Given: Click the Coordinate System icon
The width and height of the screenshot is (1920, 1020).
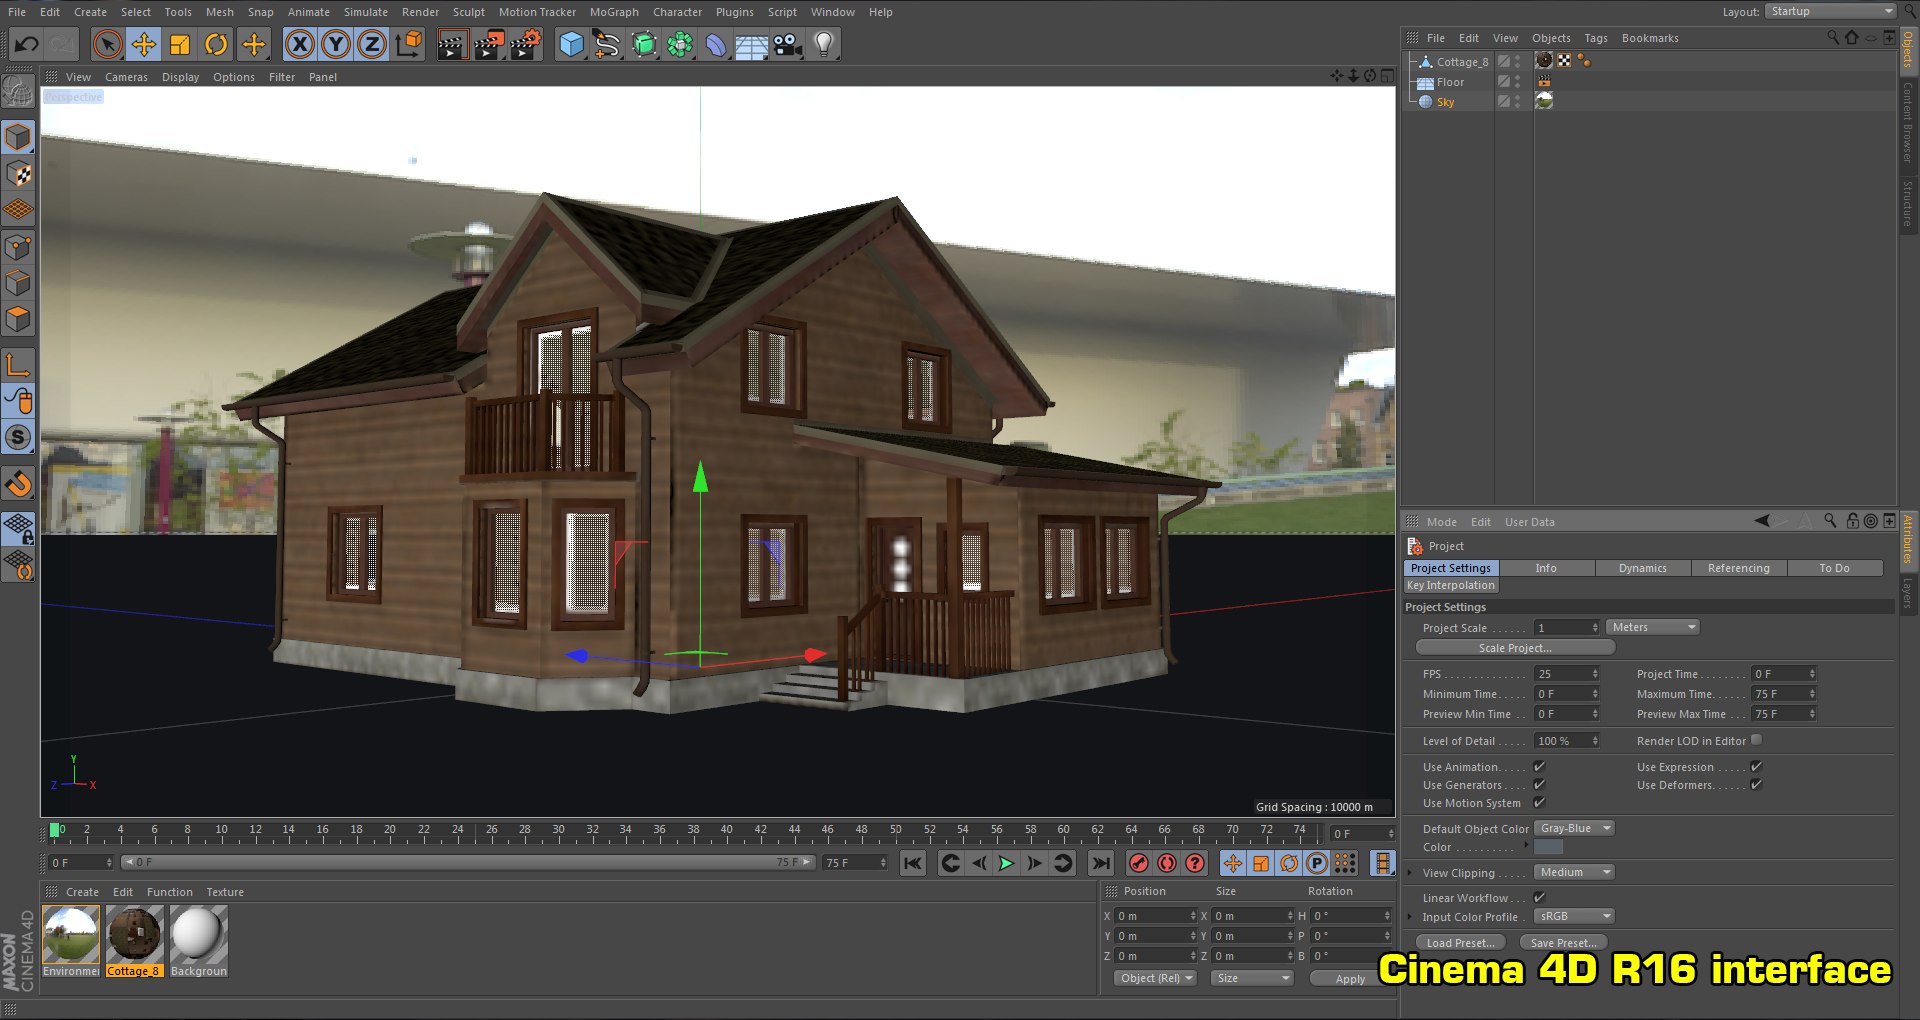Looking at the screenshot, I should click(x=409, y=44).
